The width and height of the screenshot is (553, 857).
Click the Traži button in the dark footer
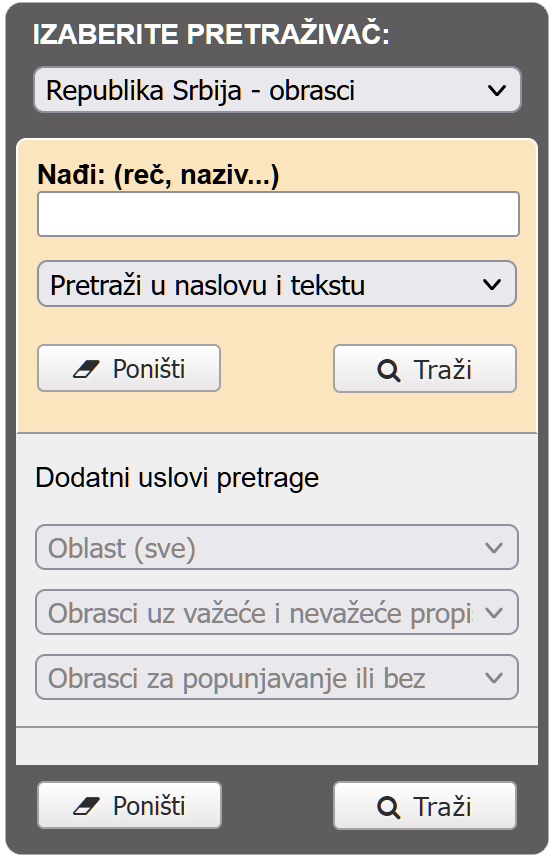coord(425,806)
